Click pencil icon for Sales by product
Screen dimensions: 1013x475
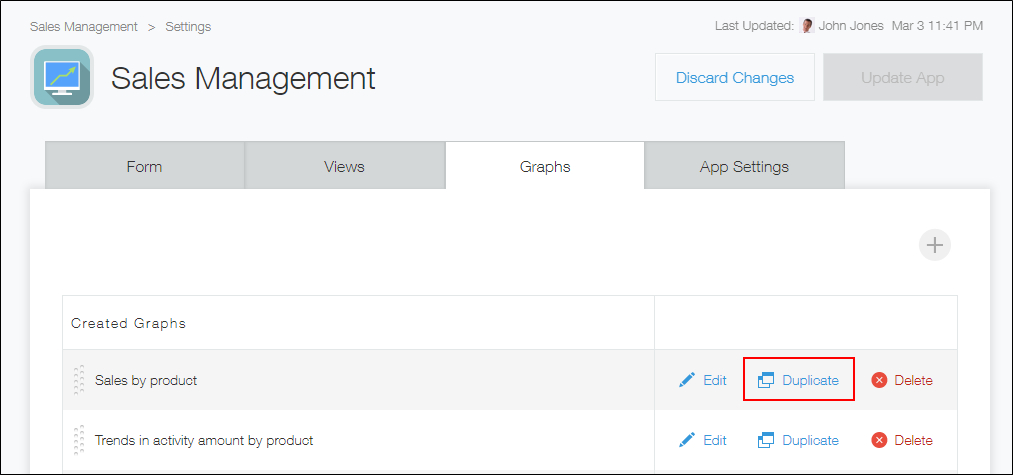[x=686, y=380]
